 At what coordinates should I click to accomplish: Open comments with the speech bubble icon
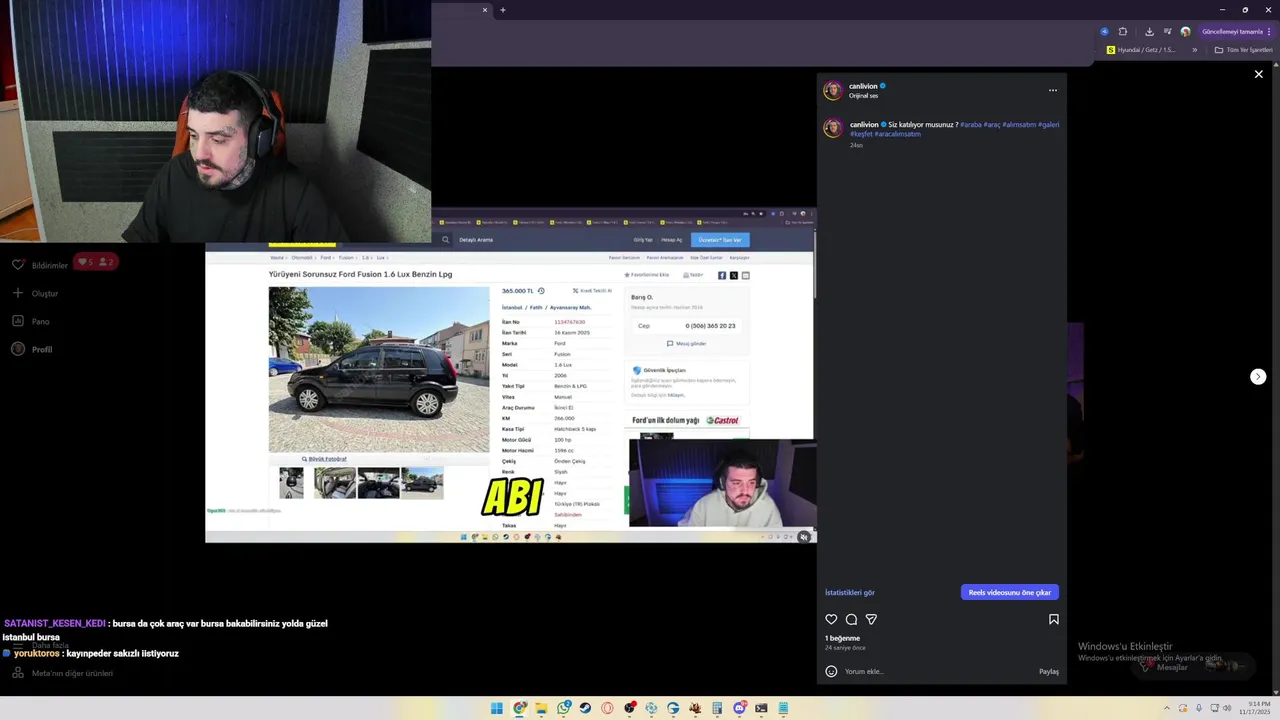coord(851,619)
